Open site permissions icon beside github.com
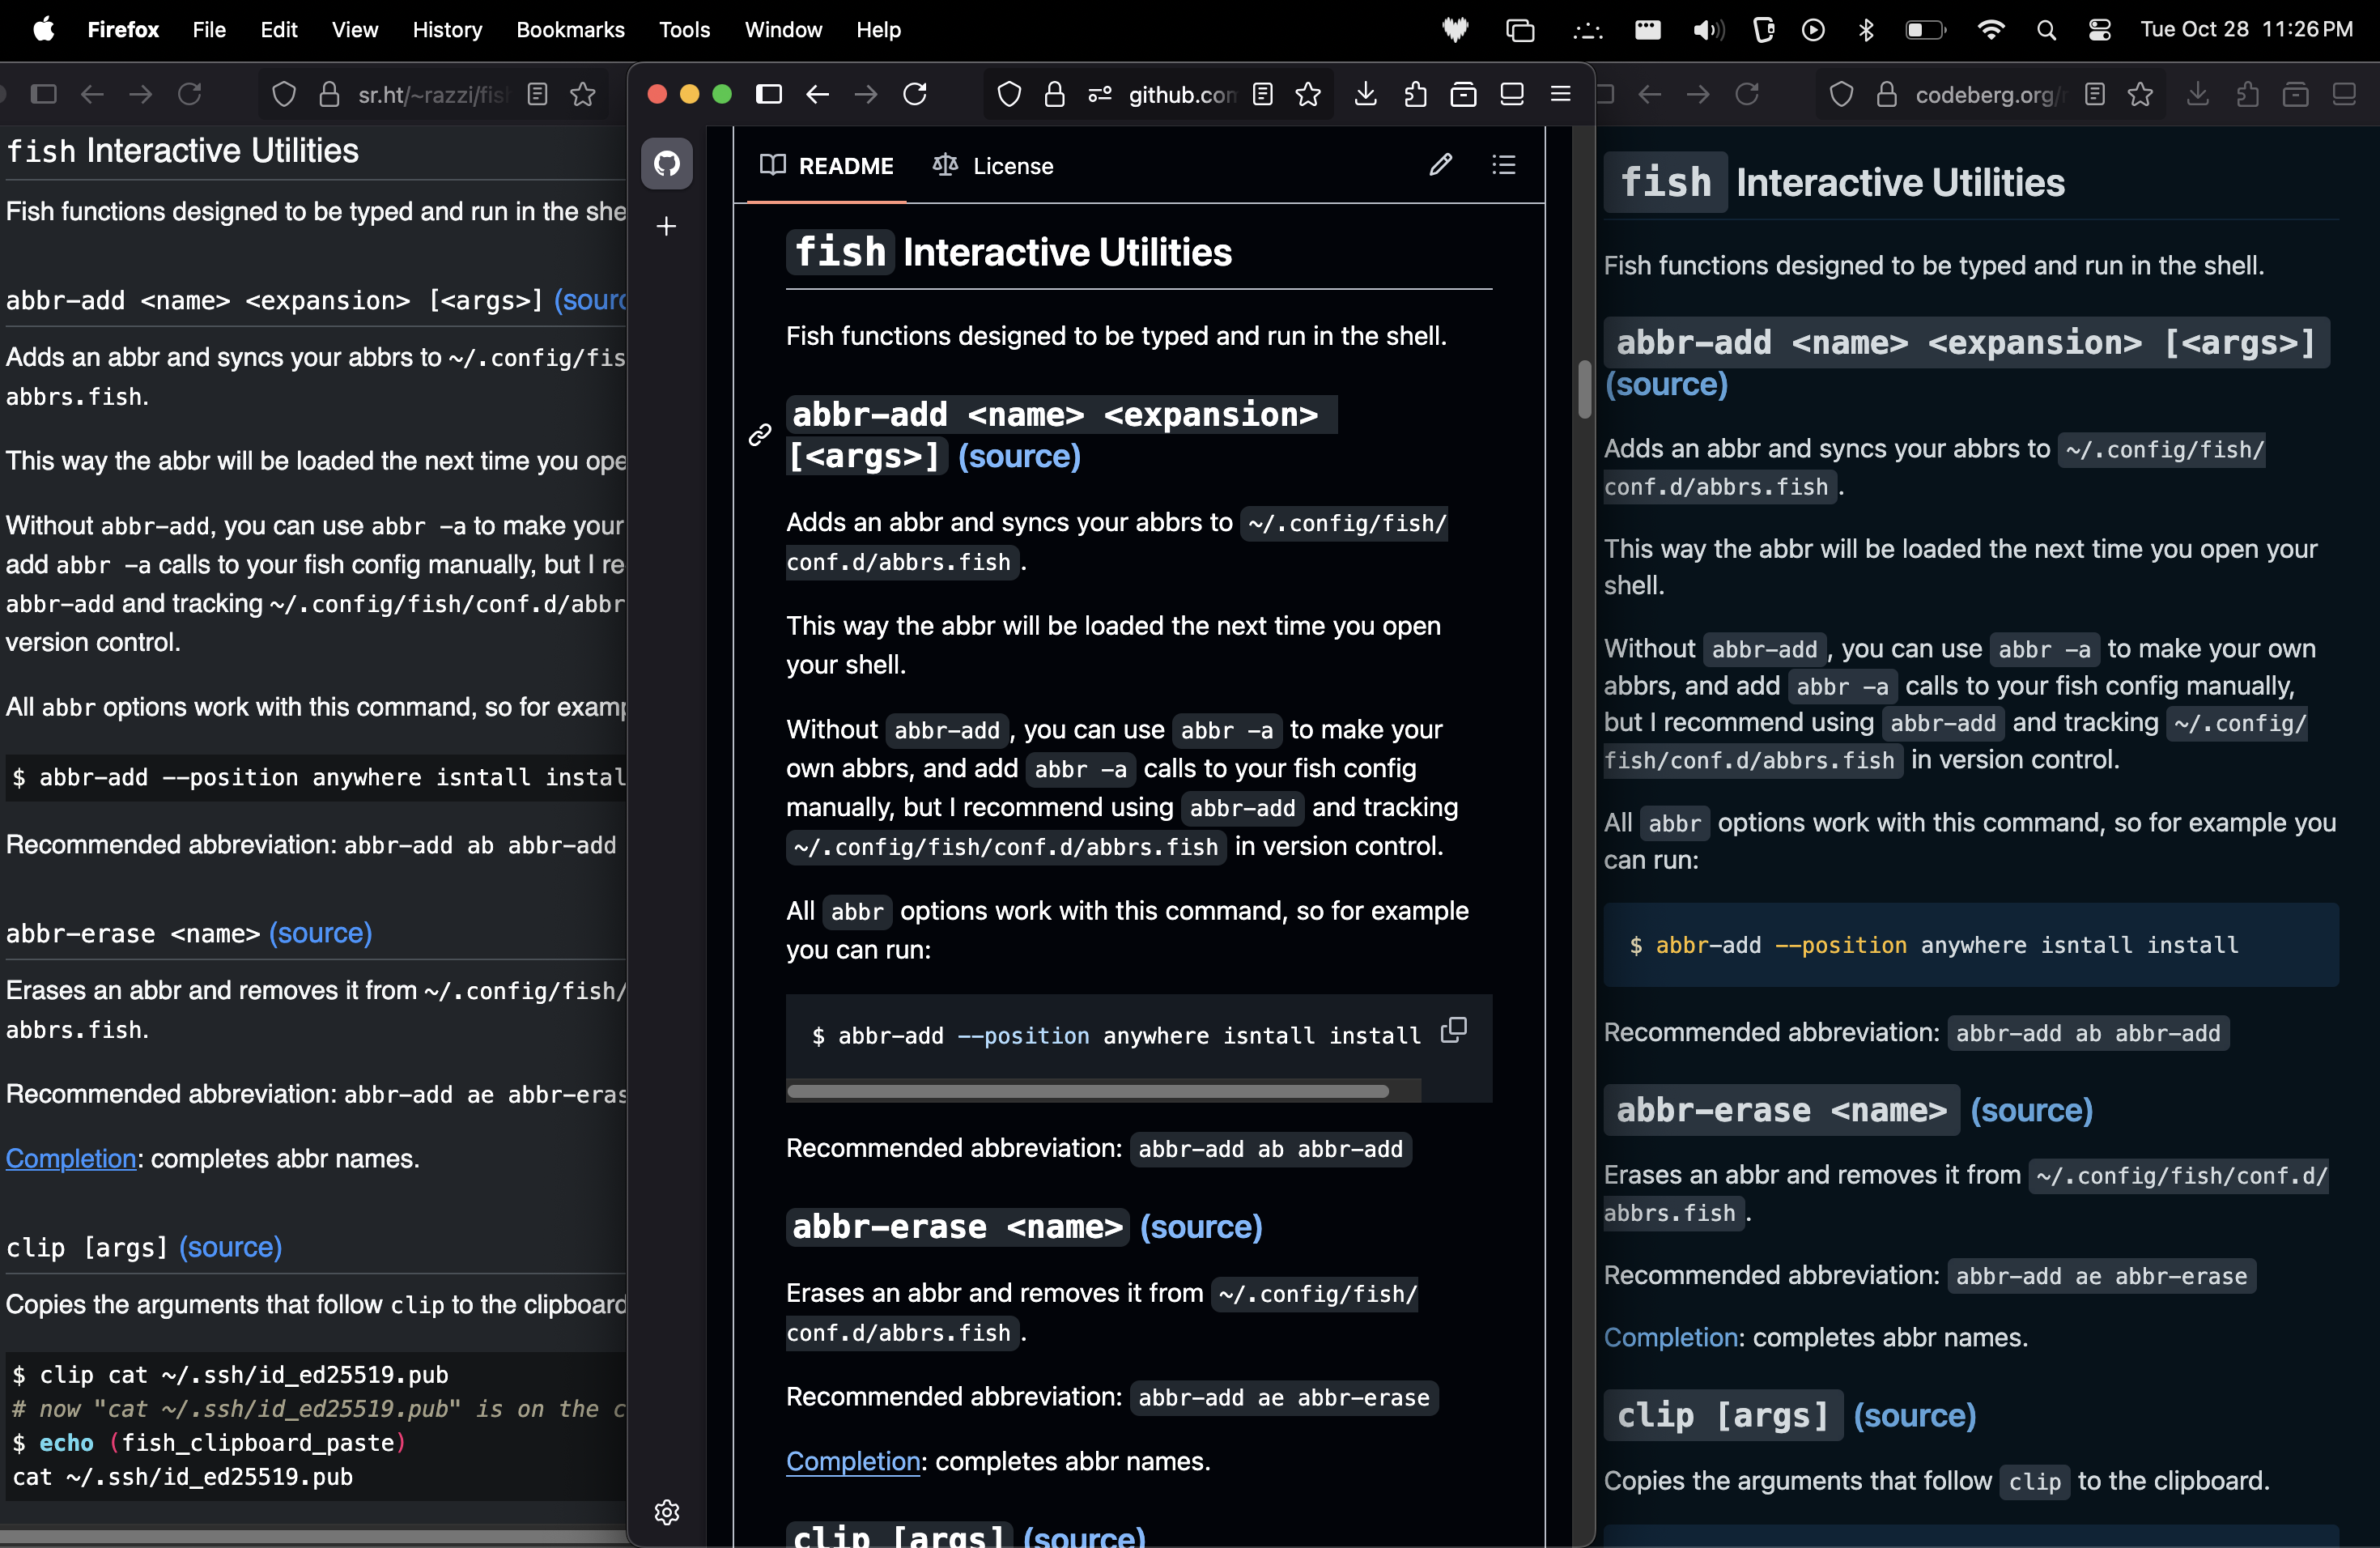 click(x=1100, y=94)
